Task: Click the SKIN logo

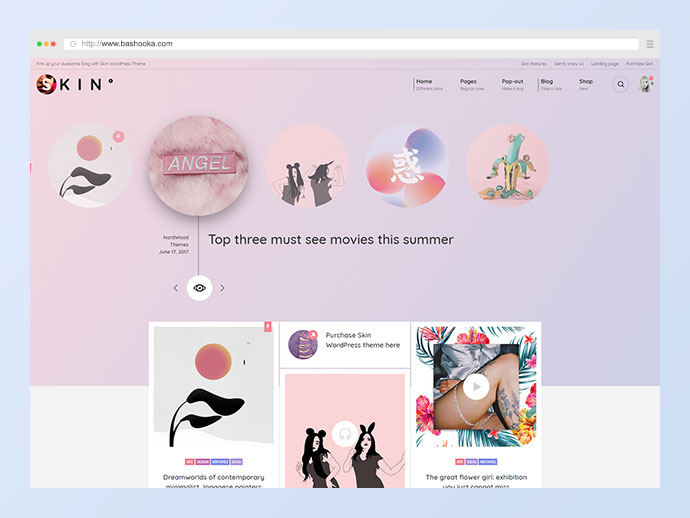Action: pyautogui.click(x=75, y=84)
